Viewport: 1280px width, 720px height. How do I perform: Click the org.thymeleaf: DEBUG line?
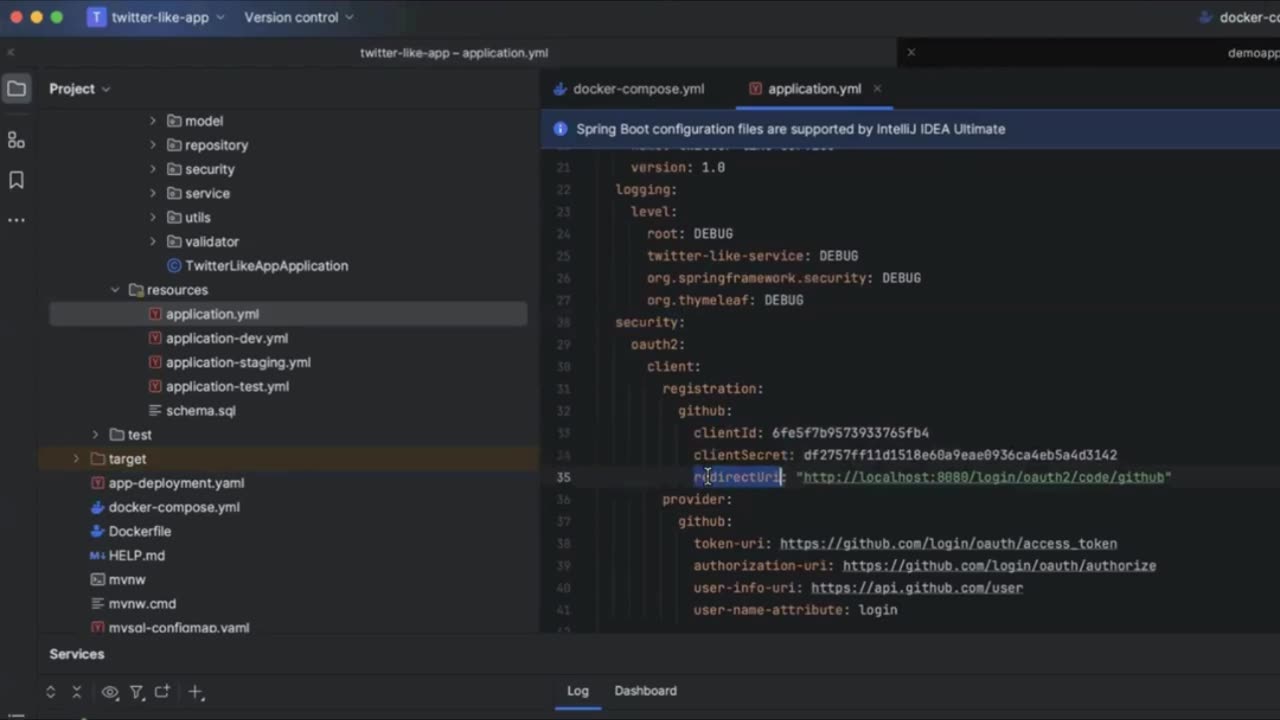point(725,300)
